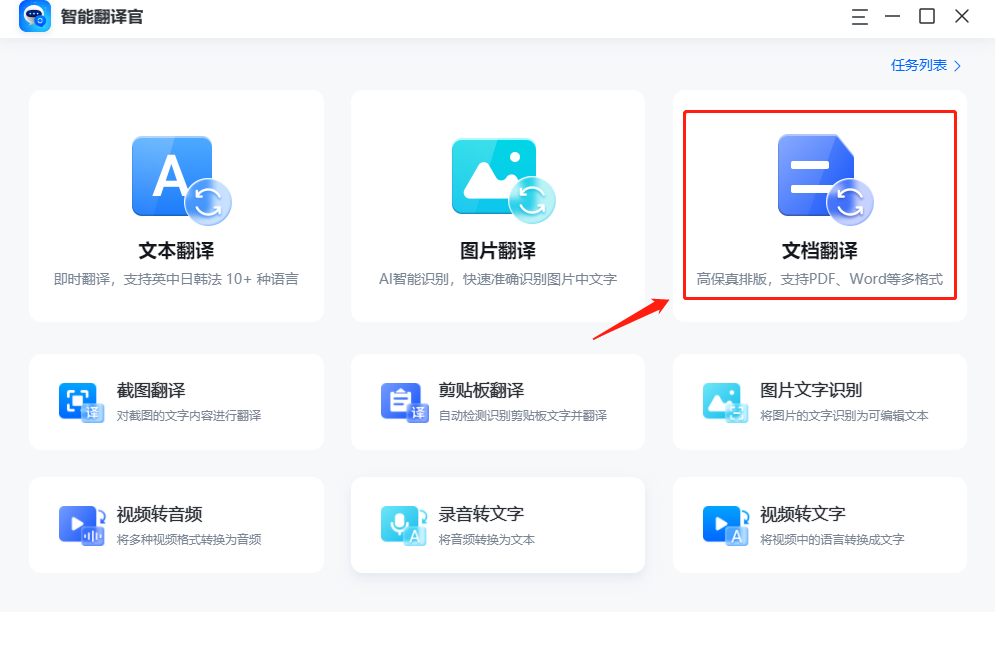Click the 智能翻译官 title text
The image size is (1007, 657).
tap(102, 17)
